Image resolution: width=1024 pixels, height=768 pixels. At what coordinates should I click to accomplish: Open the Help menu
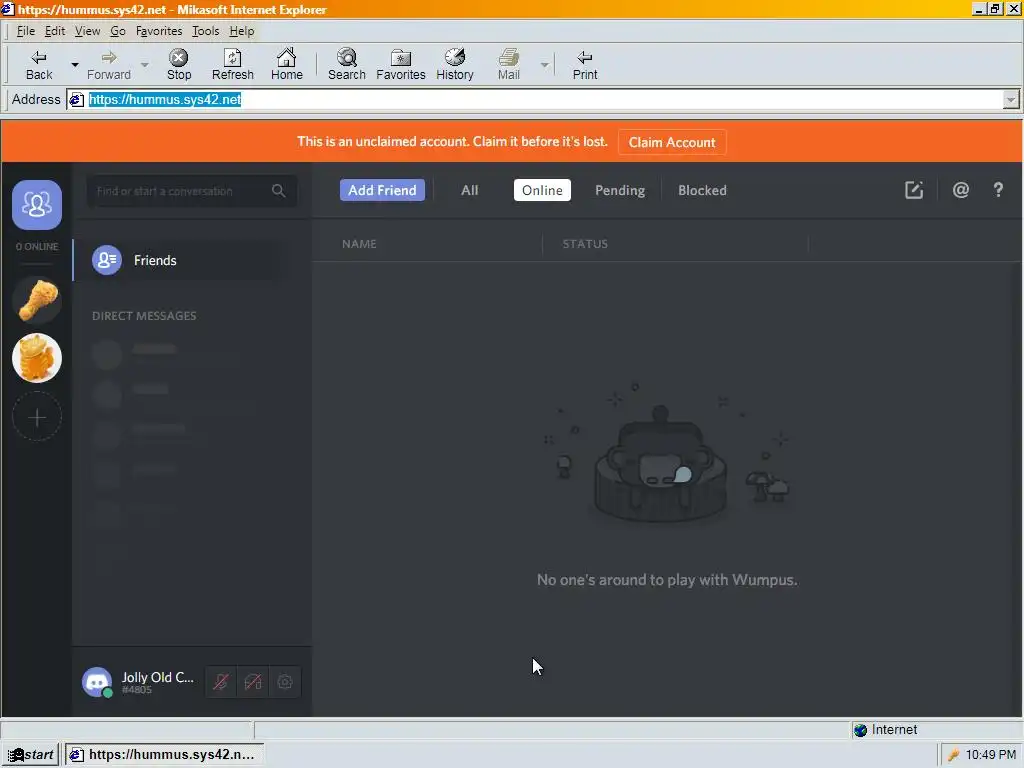coord(242,31)
